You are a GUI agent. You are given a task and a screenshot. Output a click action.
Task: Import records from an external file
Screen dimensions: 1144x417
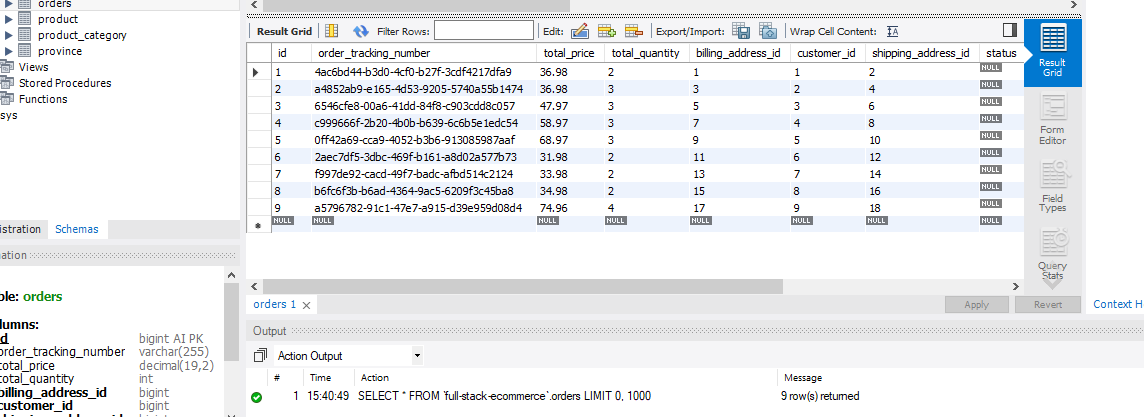coord(767,31)
